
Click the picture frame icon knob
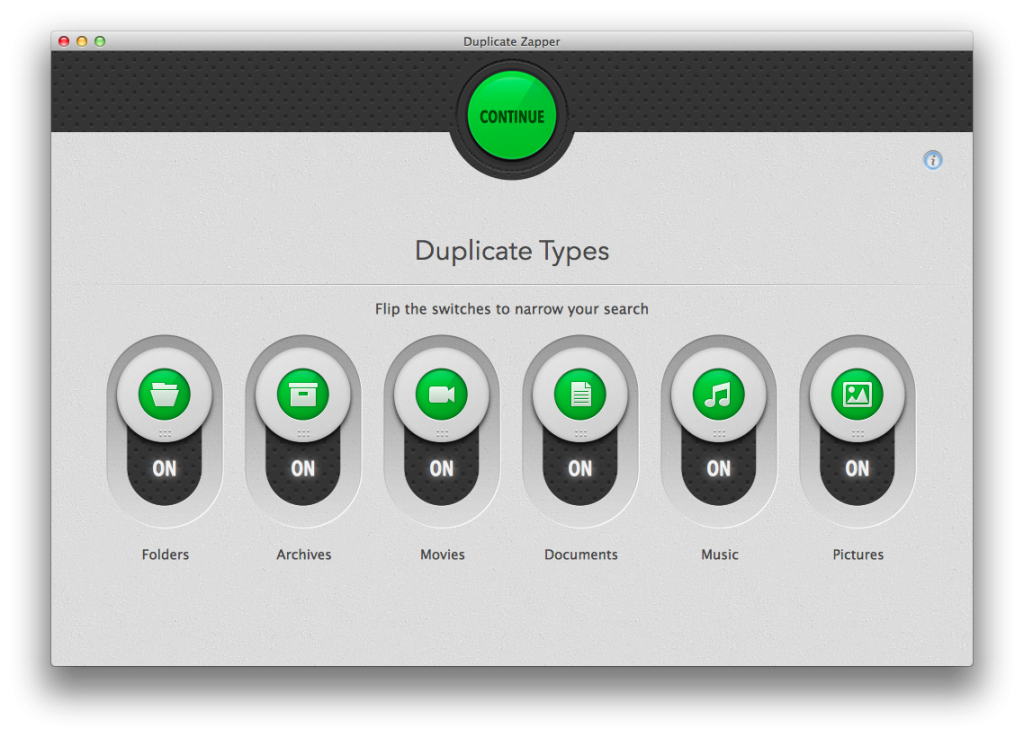pyautogui.click(x=857, y=394)
